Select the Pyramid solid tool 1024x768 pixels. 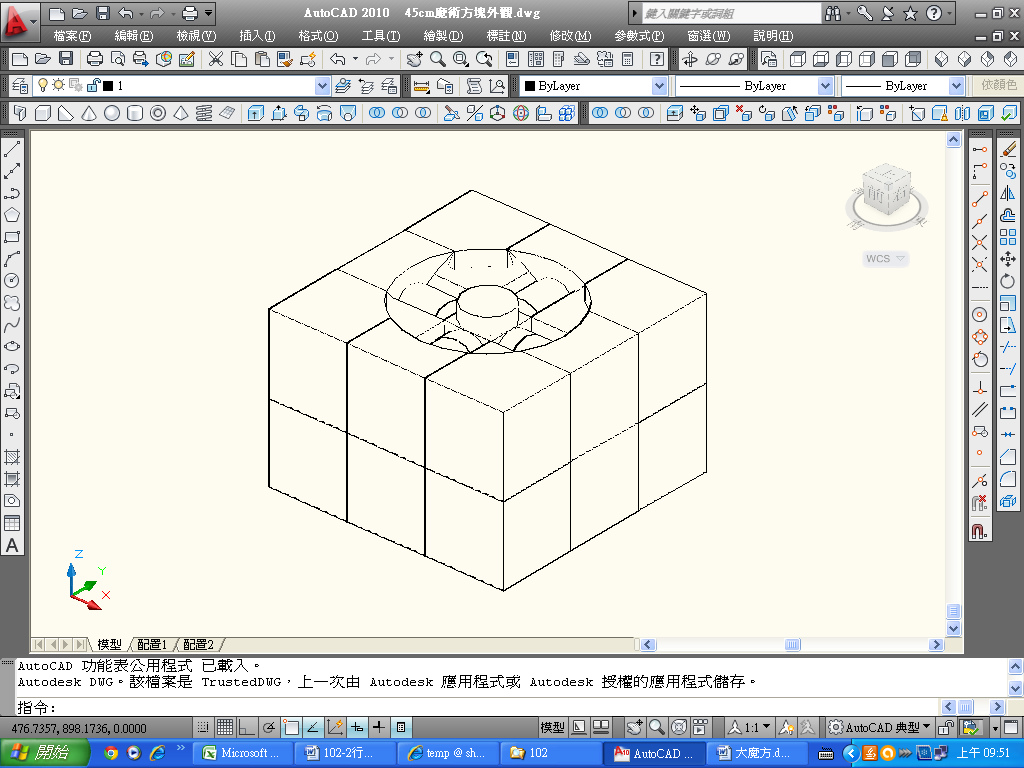181,113
